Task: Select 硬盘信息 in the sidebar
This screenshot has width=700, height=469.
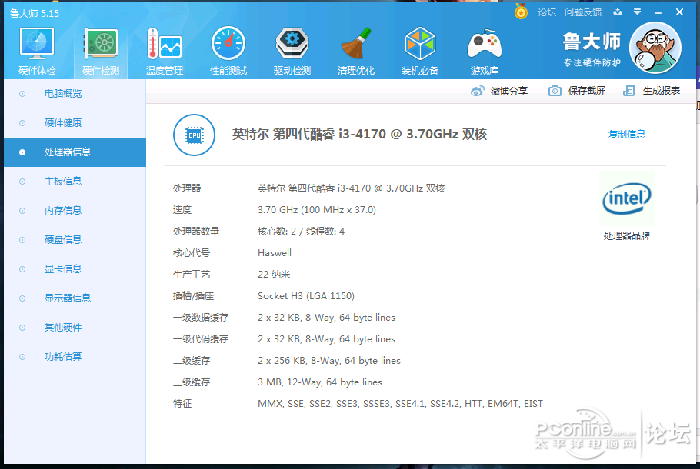Action: click(75, 240)
